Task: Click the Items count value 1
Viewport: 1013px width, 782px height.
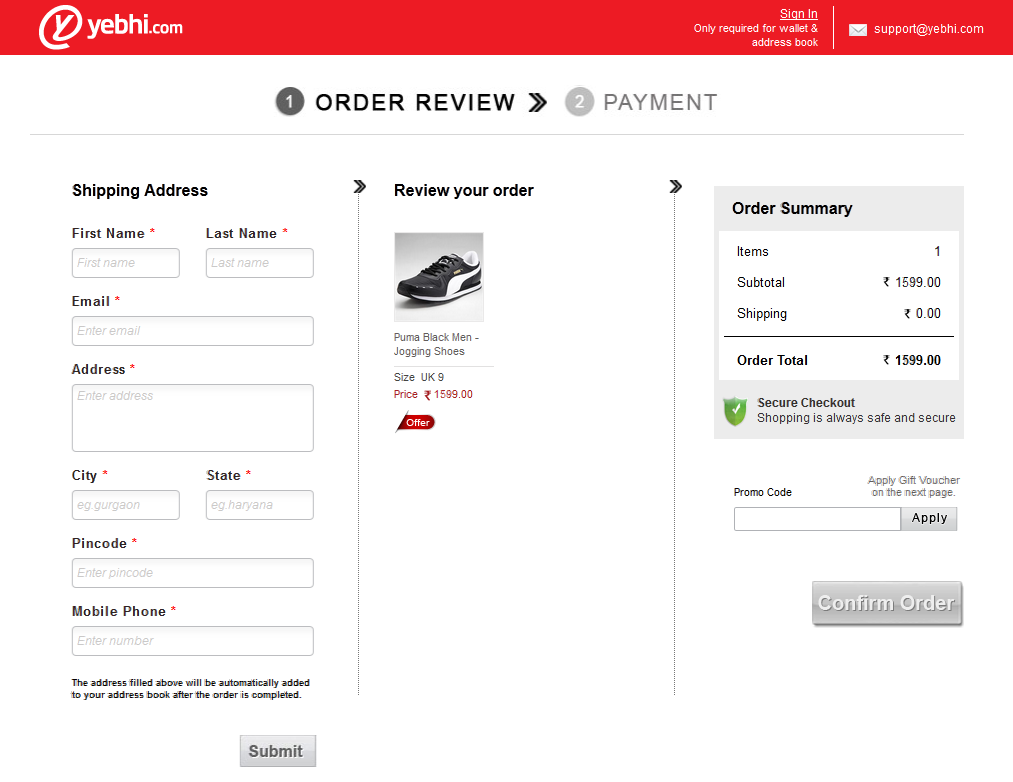Action: pos(937,251)
